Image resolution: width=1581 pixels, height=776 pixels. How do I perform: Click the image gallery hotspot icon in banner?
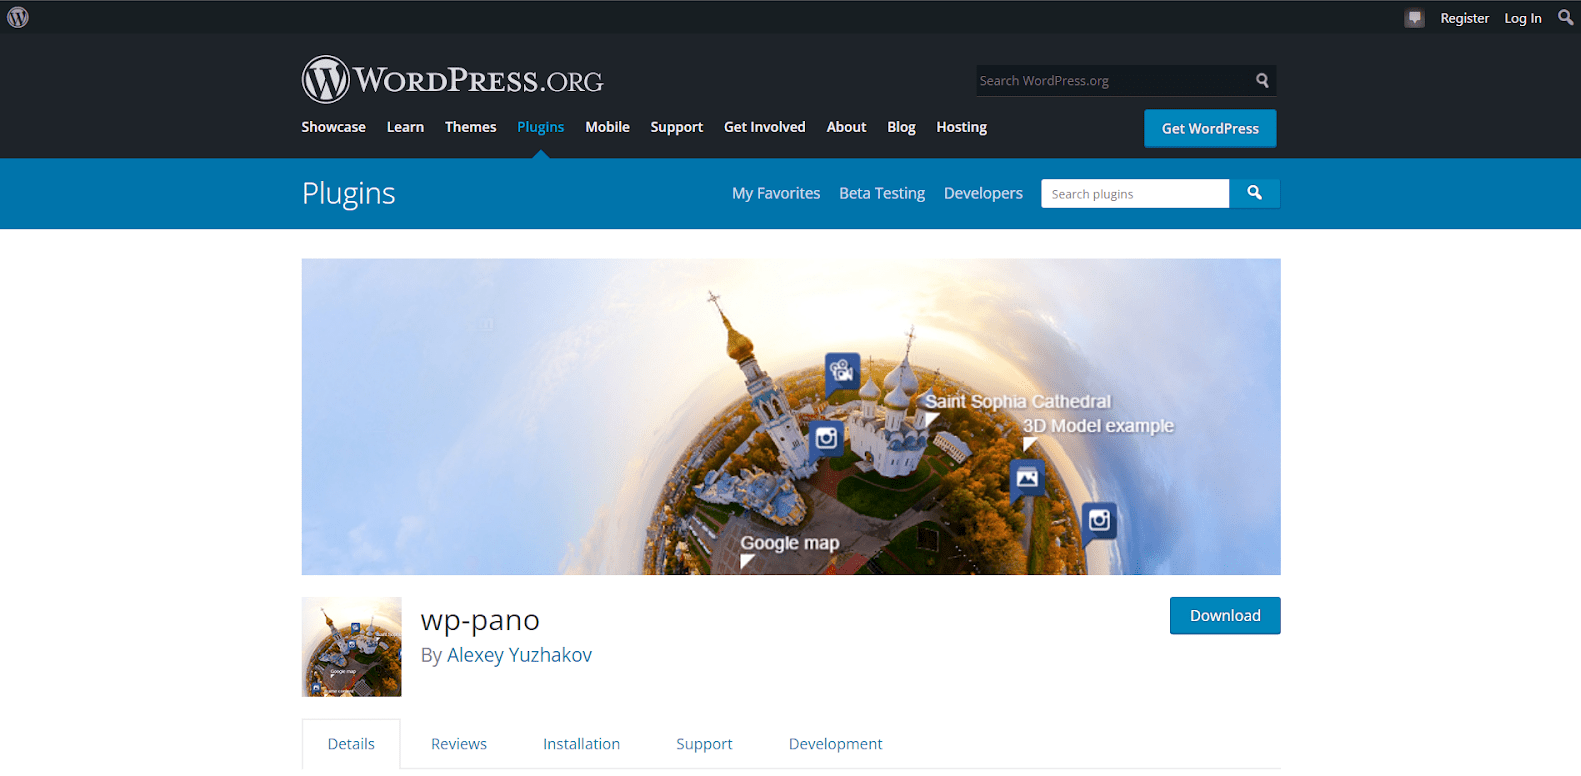click(x=1027, y=478)
